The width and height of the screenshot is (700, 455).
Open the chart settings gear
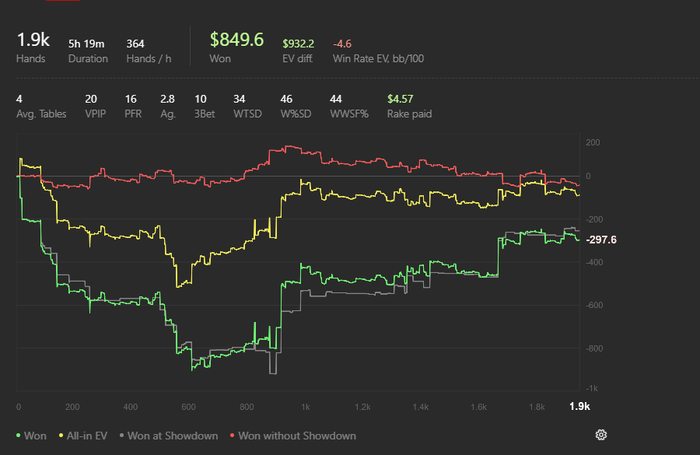pyautogui.click(x=601, y=435)
